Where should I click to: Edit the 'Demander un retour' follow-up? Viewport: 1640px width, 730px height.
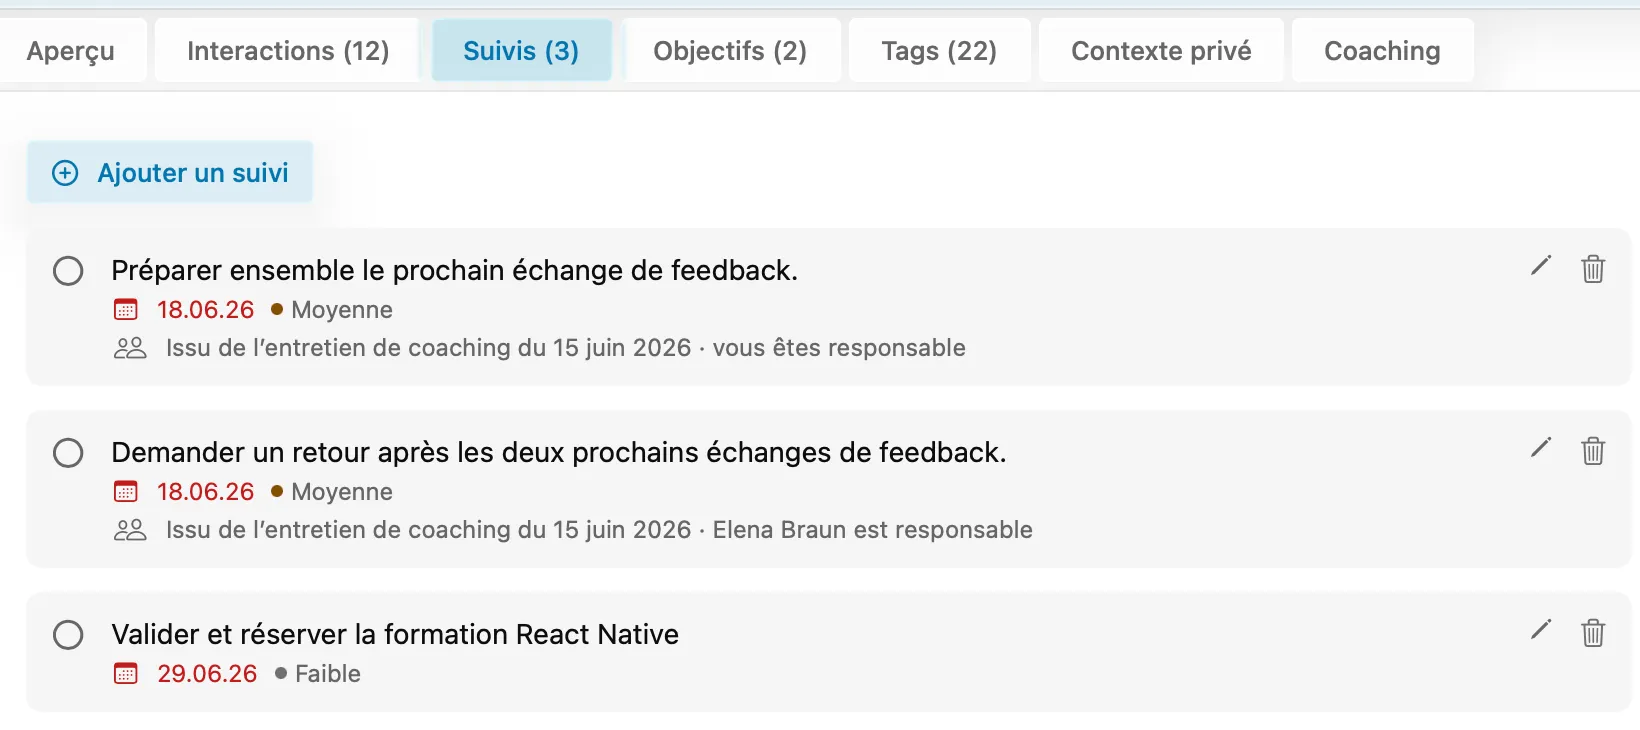[x=1541, y=448]
